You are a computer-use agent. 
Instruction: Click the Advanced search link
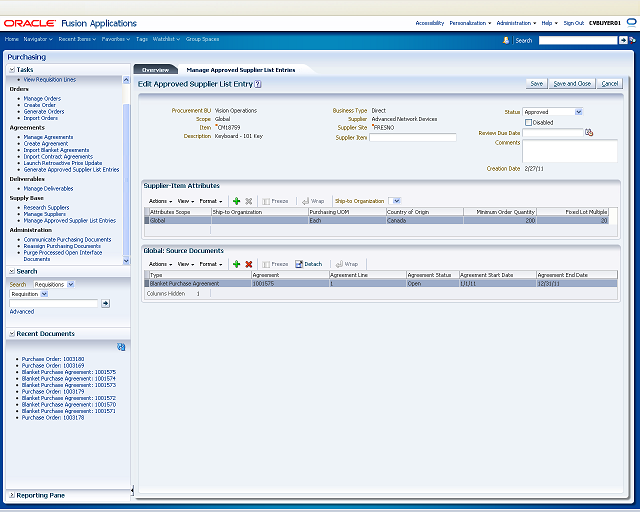click(x=22, y=312)
